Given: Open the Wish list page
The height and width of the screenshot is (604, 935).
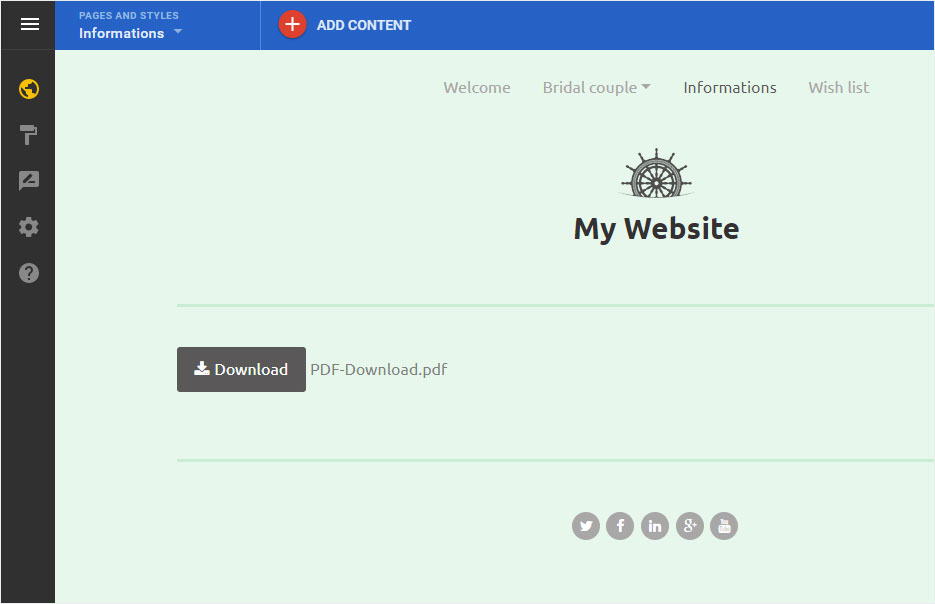Looking at the screenshot, I should [x=838, y=88].
